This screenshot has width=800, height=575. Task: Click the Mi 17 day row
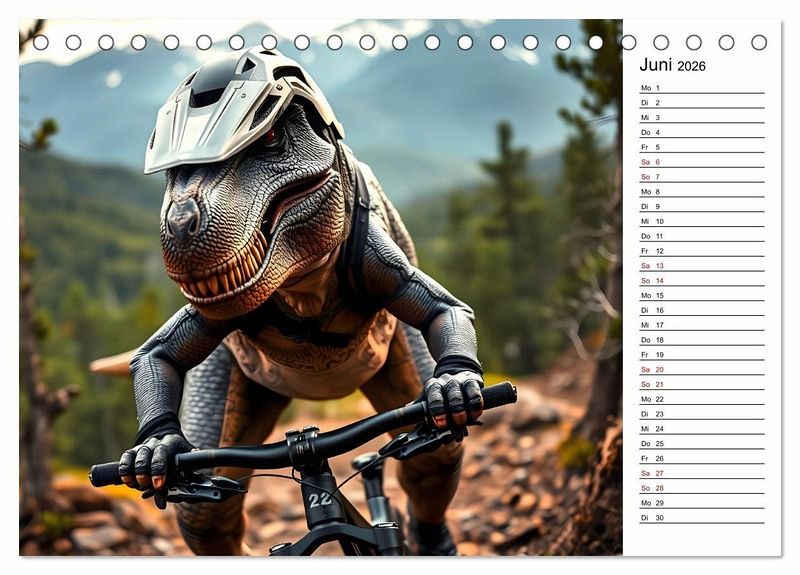pos(701,325)
